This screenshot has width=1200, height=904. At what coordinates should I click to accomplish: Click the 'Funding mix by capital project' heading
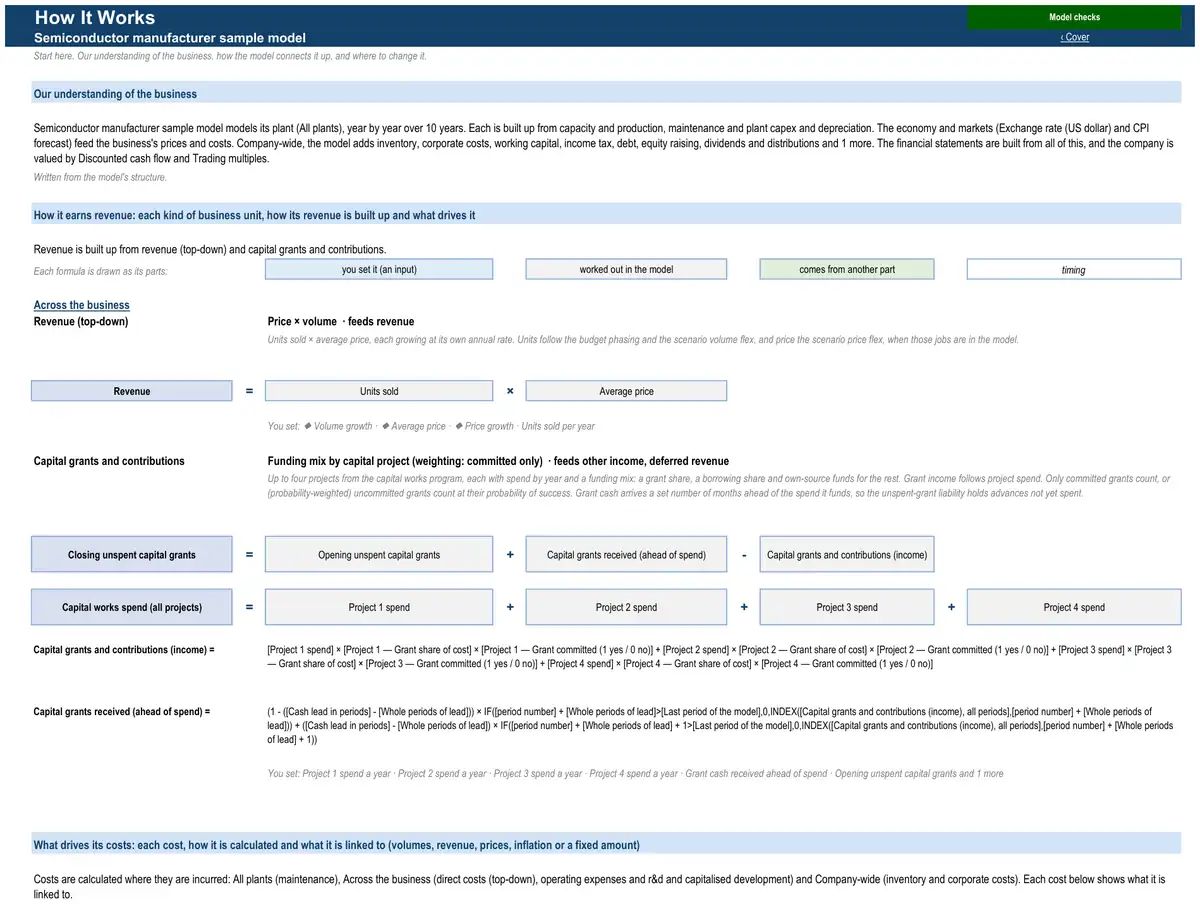pos(498,461)
